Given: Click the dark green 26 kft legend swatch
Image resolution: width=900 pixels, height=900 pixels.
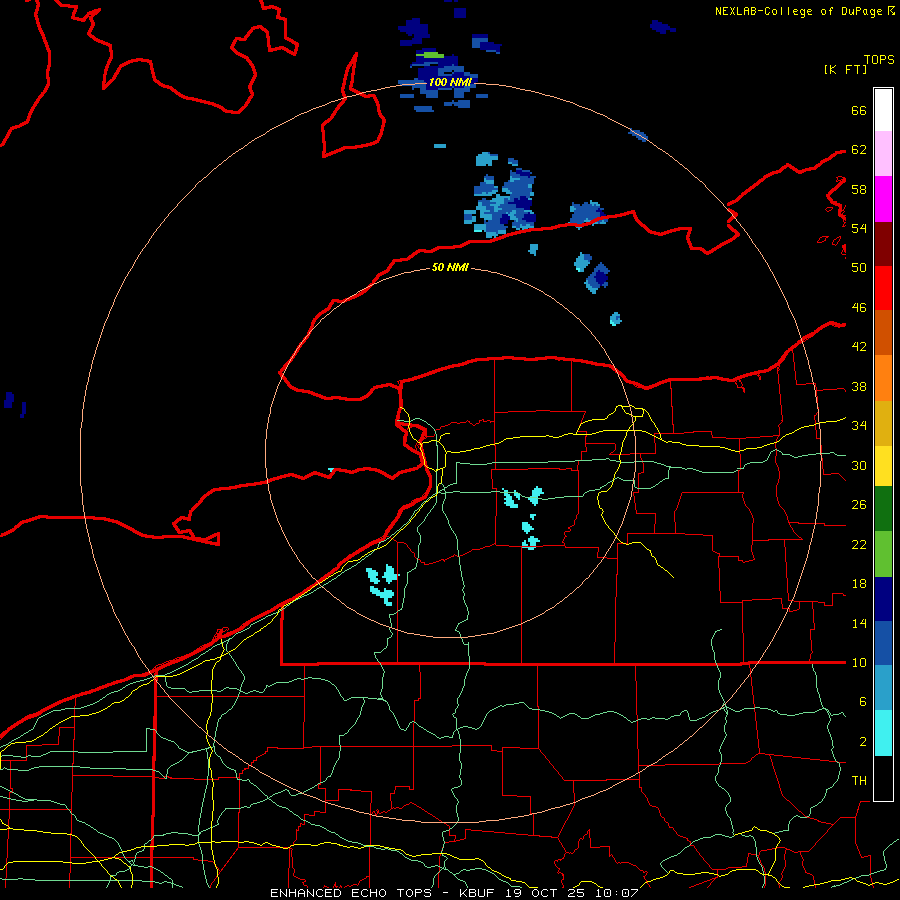Looking at the screenshot, I should point(883,509).
